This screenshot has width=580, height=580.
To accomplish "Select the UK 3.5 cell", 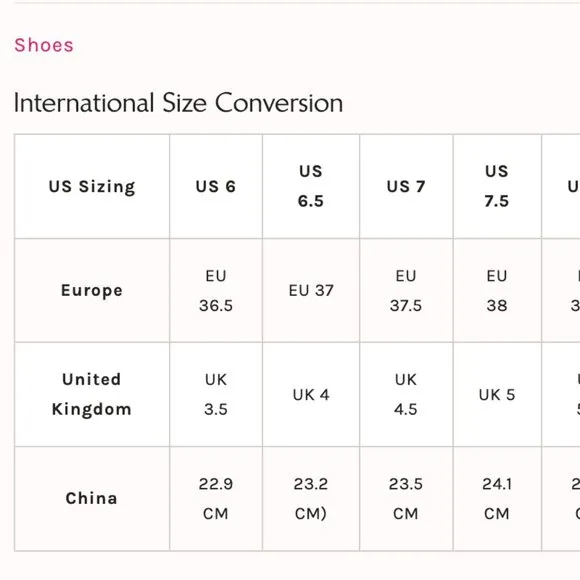I will (x=216, y=394).
